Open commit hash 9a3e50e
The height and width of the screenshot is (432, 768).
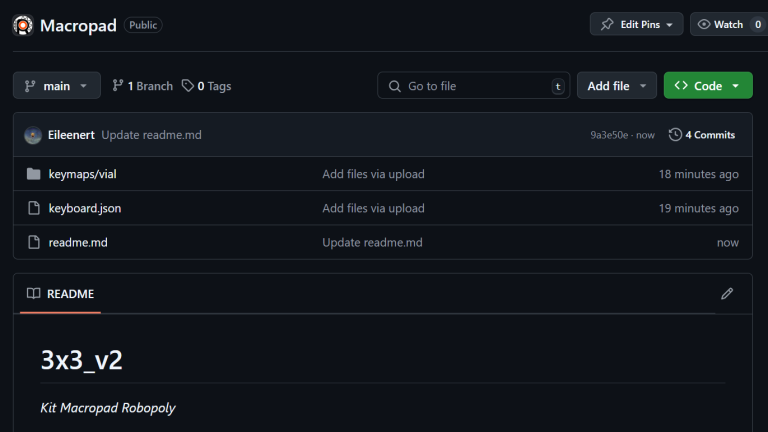tap(610, 135)
